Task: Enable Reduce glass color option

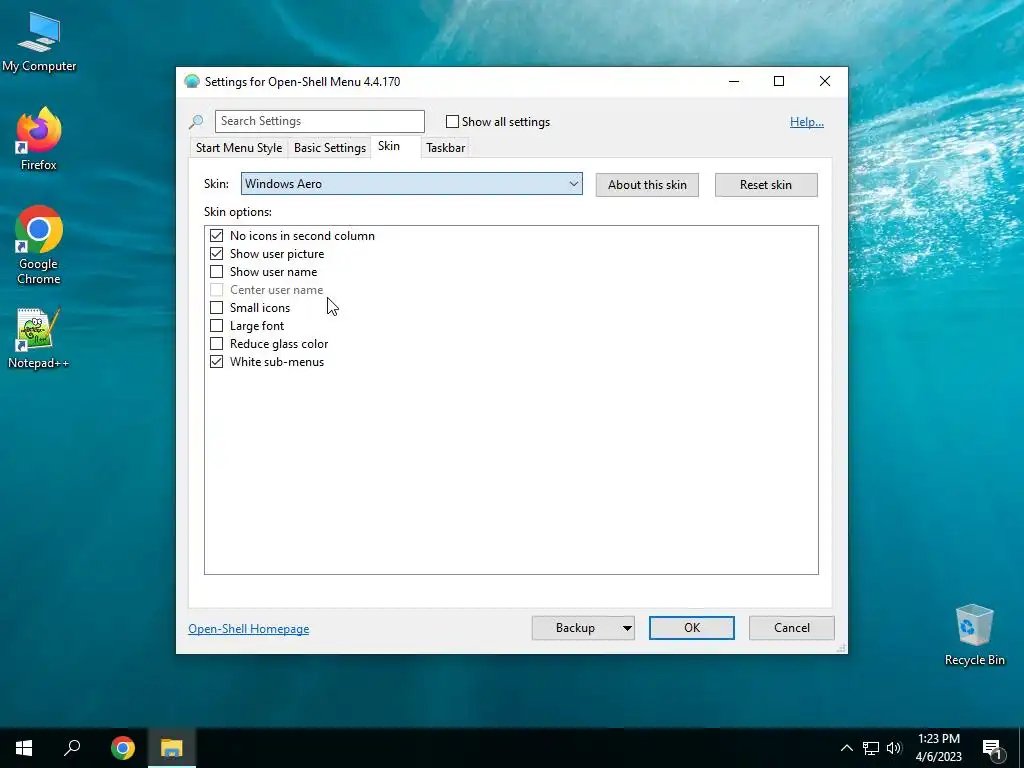Action: coord(216,344)
